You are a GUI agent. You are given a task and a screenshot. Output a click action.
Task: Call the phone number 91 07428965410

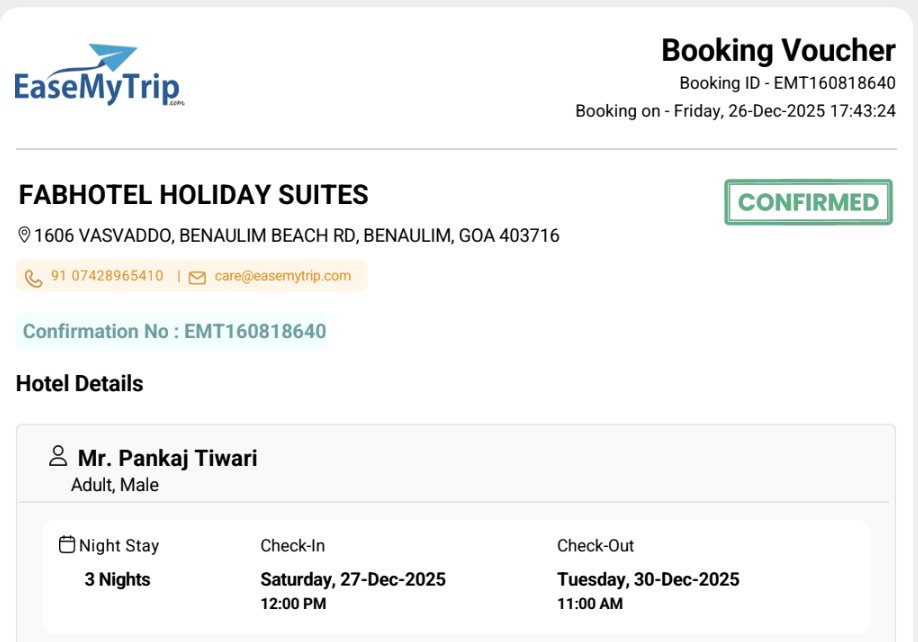point(107,276)
